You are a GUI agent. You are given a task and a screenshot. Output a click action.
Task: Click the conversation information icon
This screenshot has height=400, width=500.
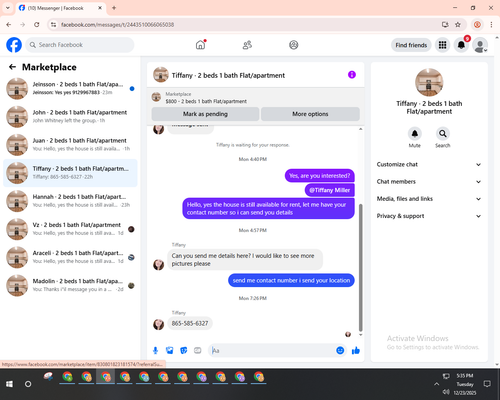352,75
